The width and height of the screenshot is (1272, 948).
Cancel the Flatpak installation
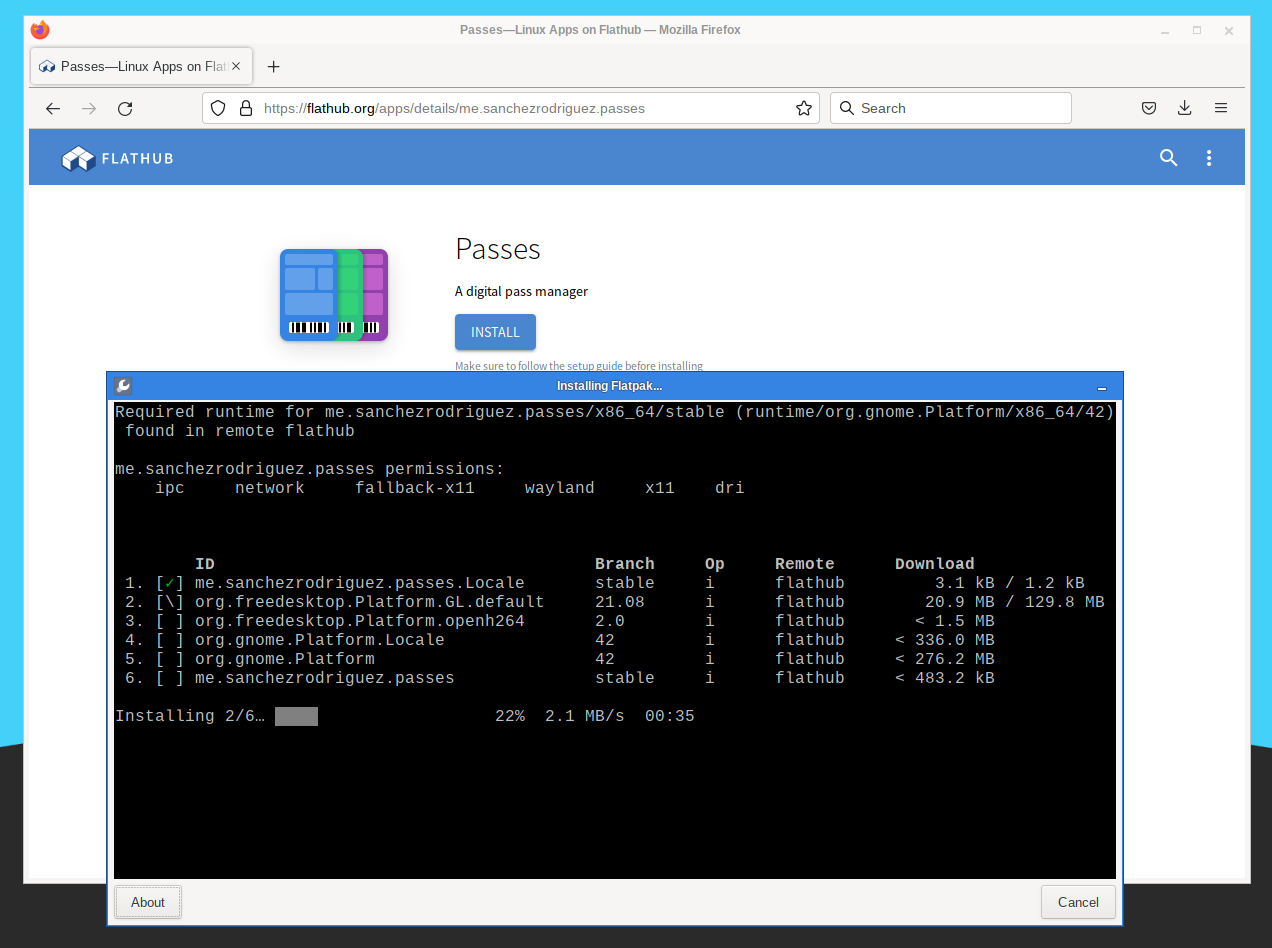1078,902
